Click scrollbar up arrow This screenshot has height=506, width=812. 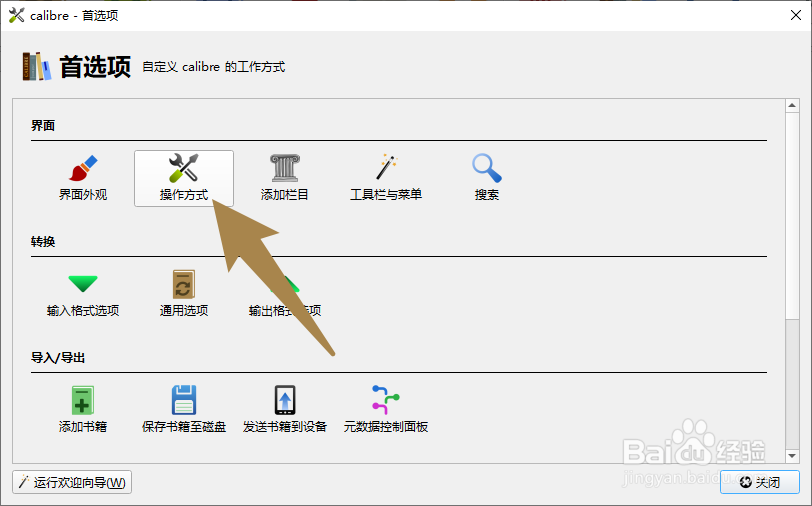coord(792,106)
